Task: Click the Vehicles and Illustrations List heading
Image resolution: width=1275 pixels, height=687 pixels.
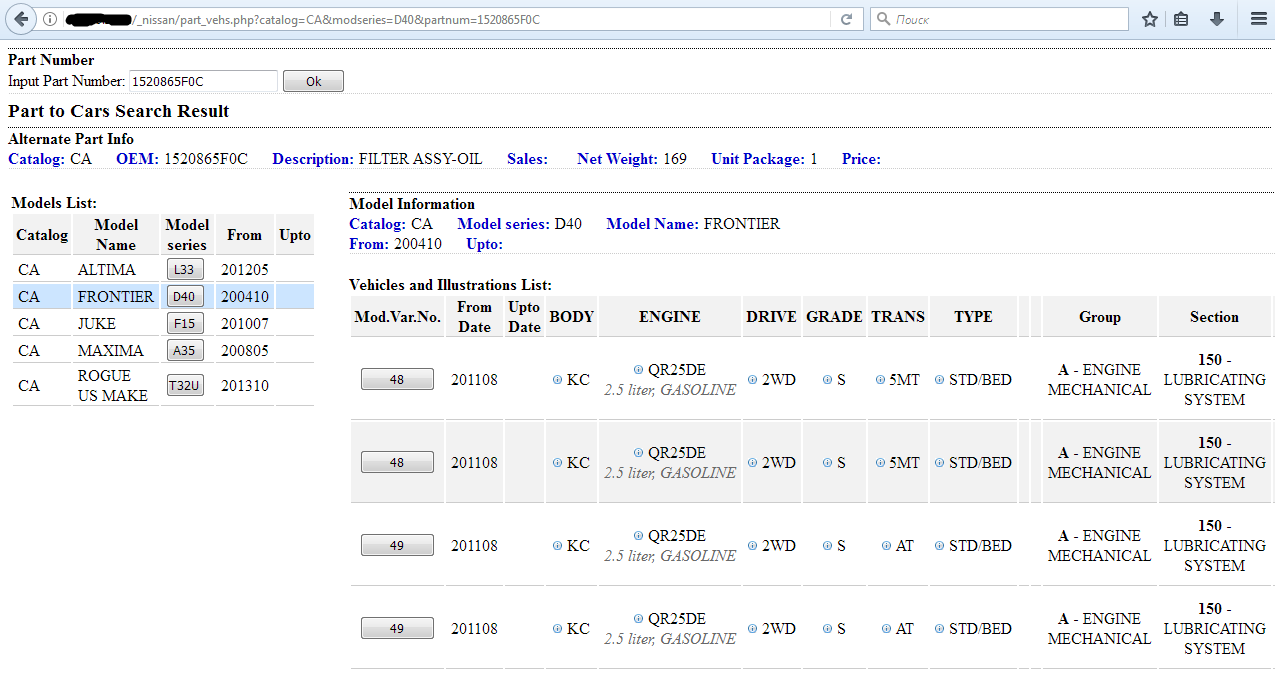Action: tap(450, 285)
